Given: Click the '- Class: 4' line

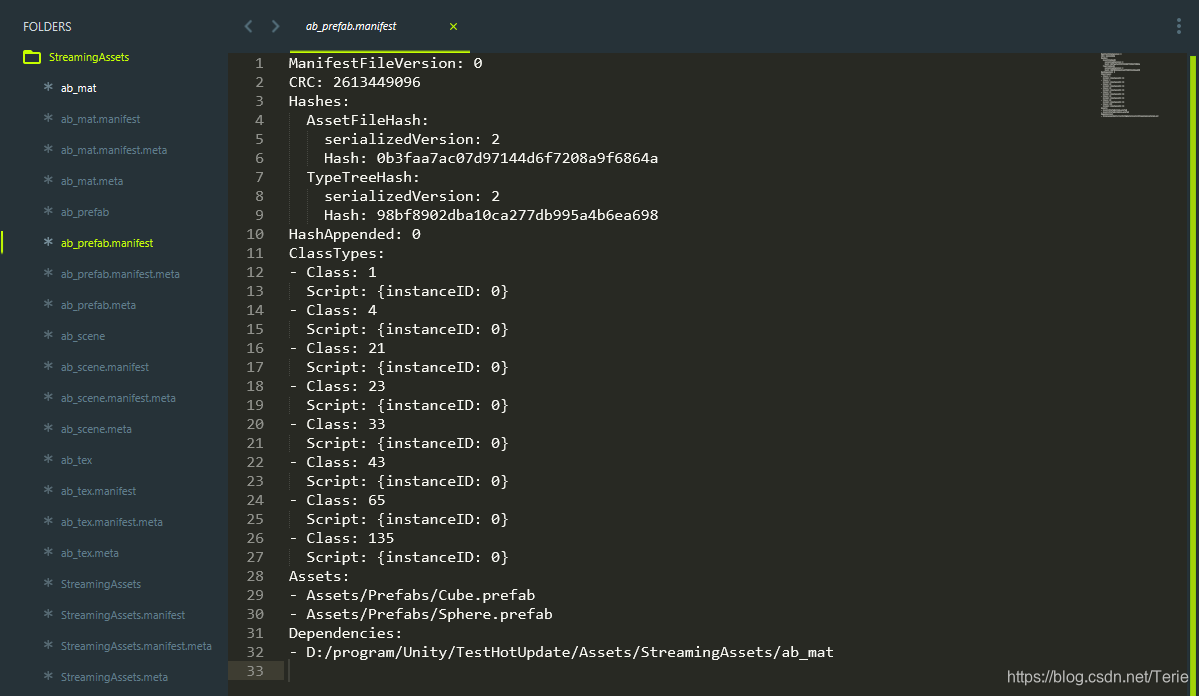Looking at the screenshot, I should point(333,310).
